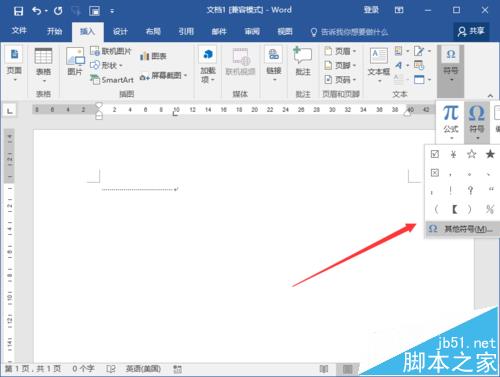The image size is (500, 377).
Task: Insert signature line icon
Action: pos(422,51)
